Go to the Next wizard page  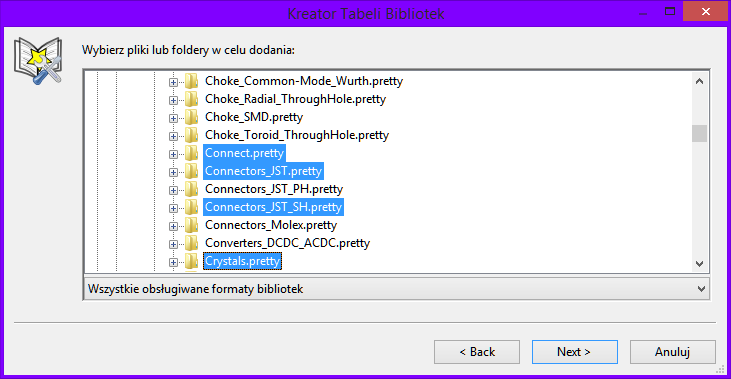tap(574, 352)
